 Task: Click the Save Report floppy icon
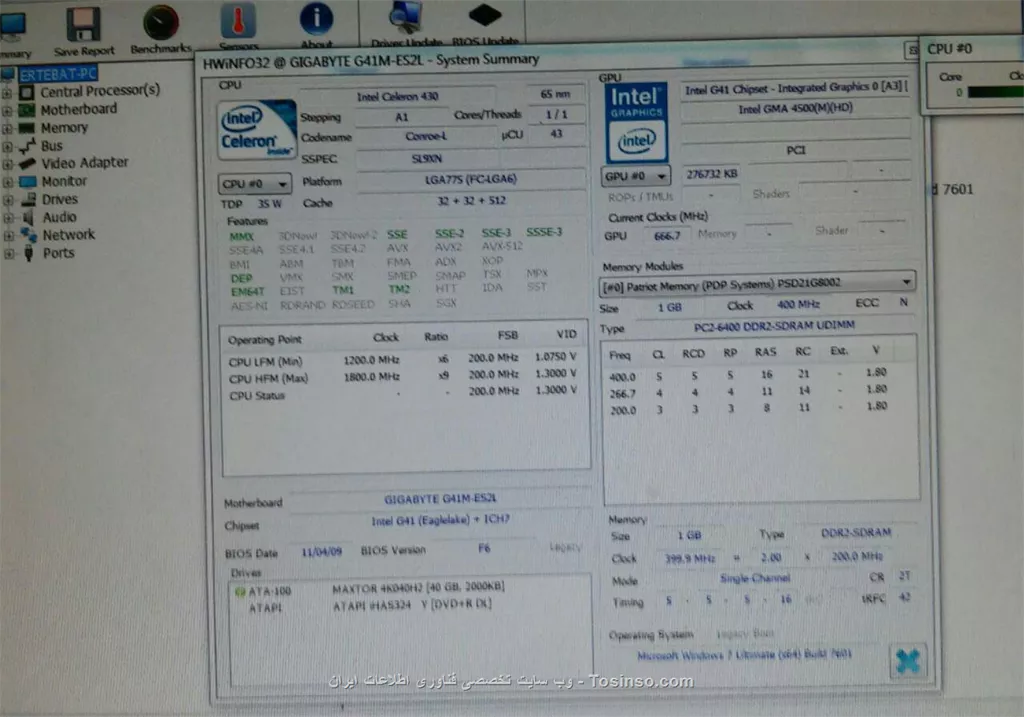pos(83,24)
